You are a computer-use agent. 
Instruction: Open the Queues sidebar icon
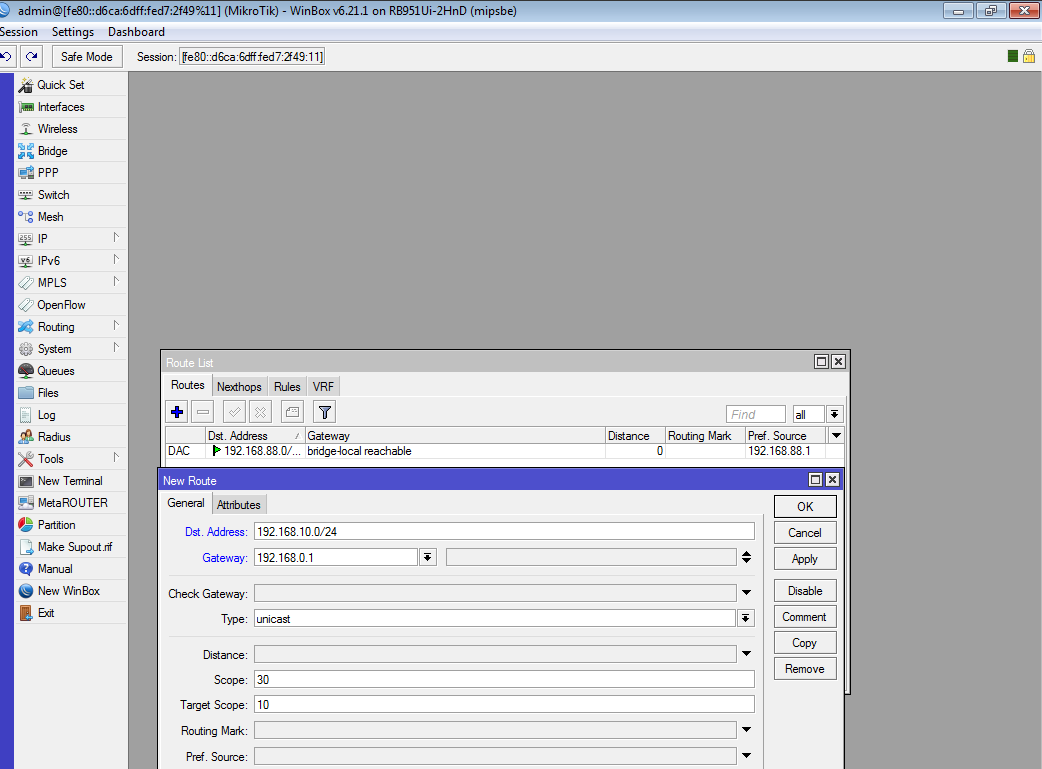click(26, 371)
